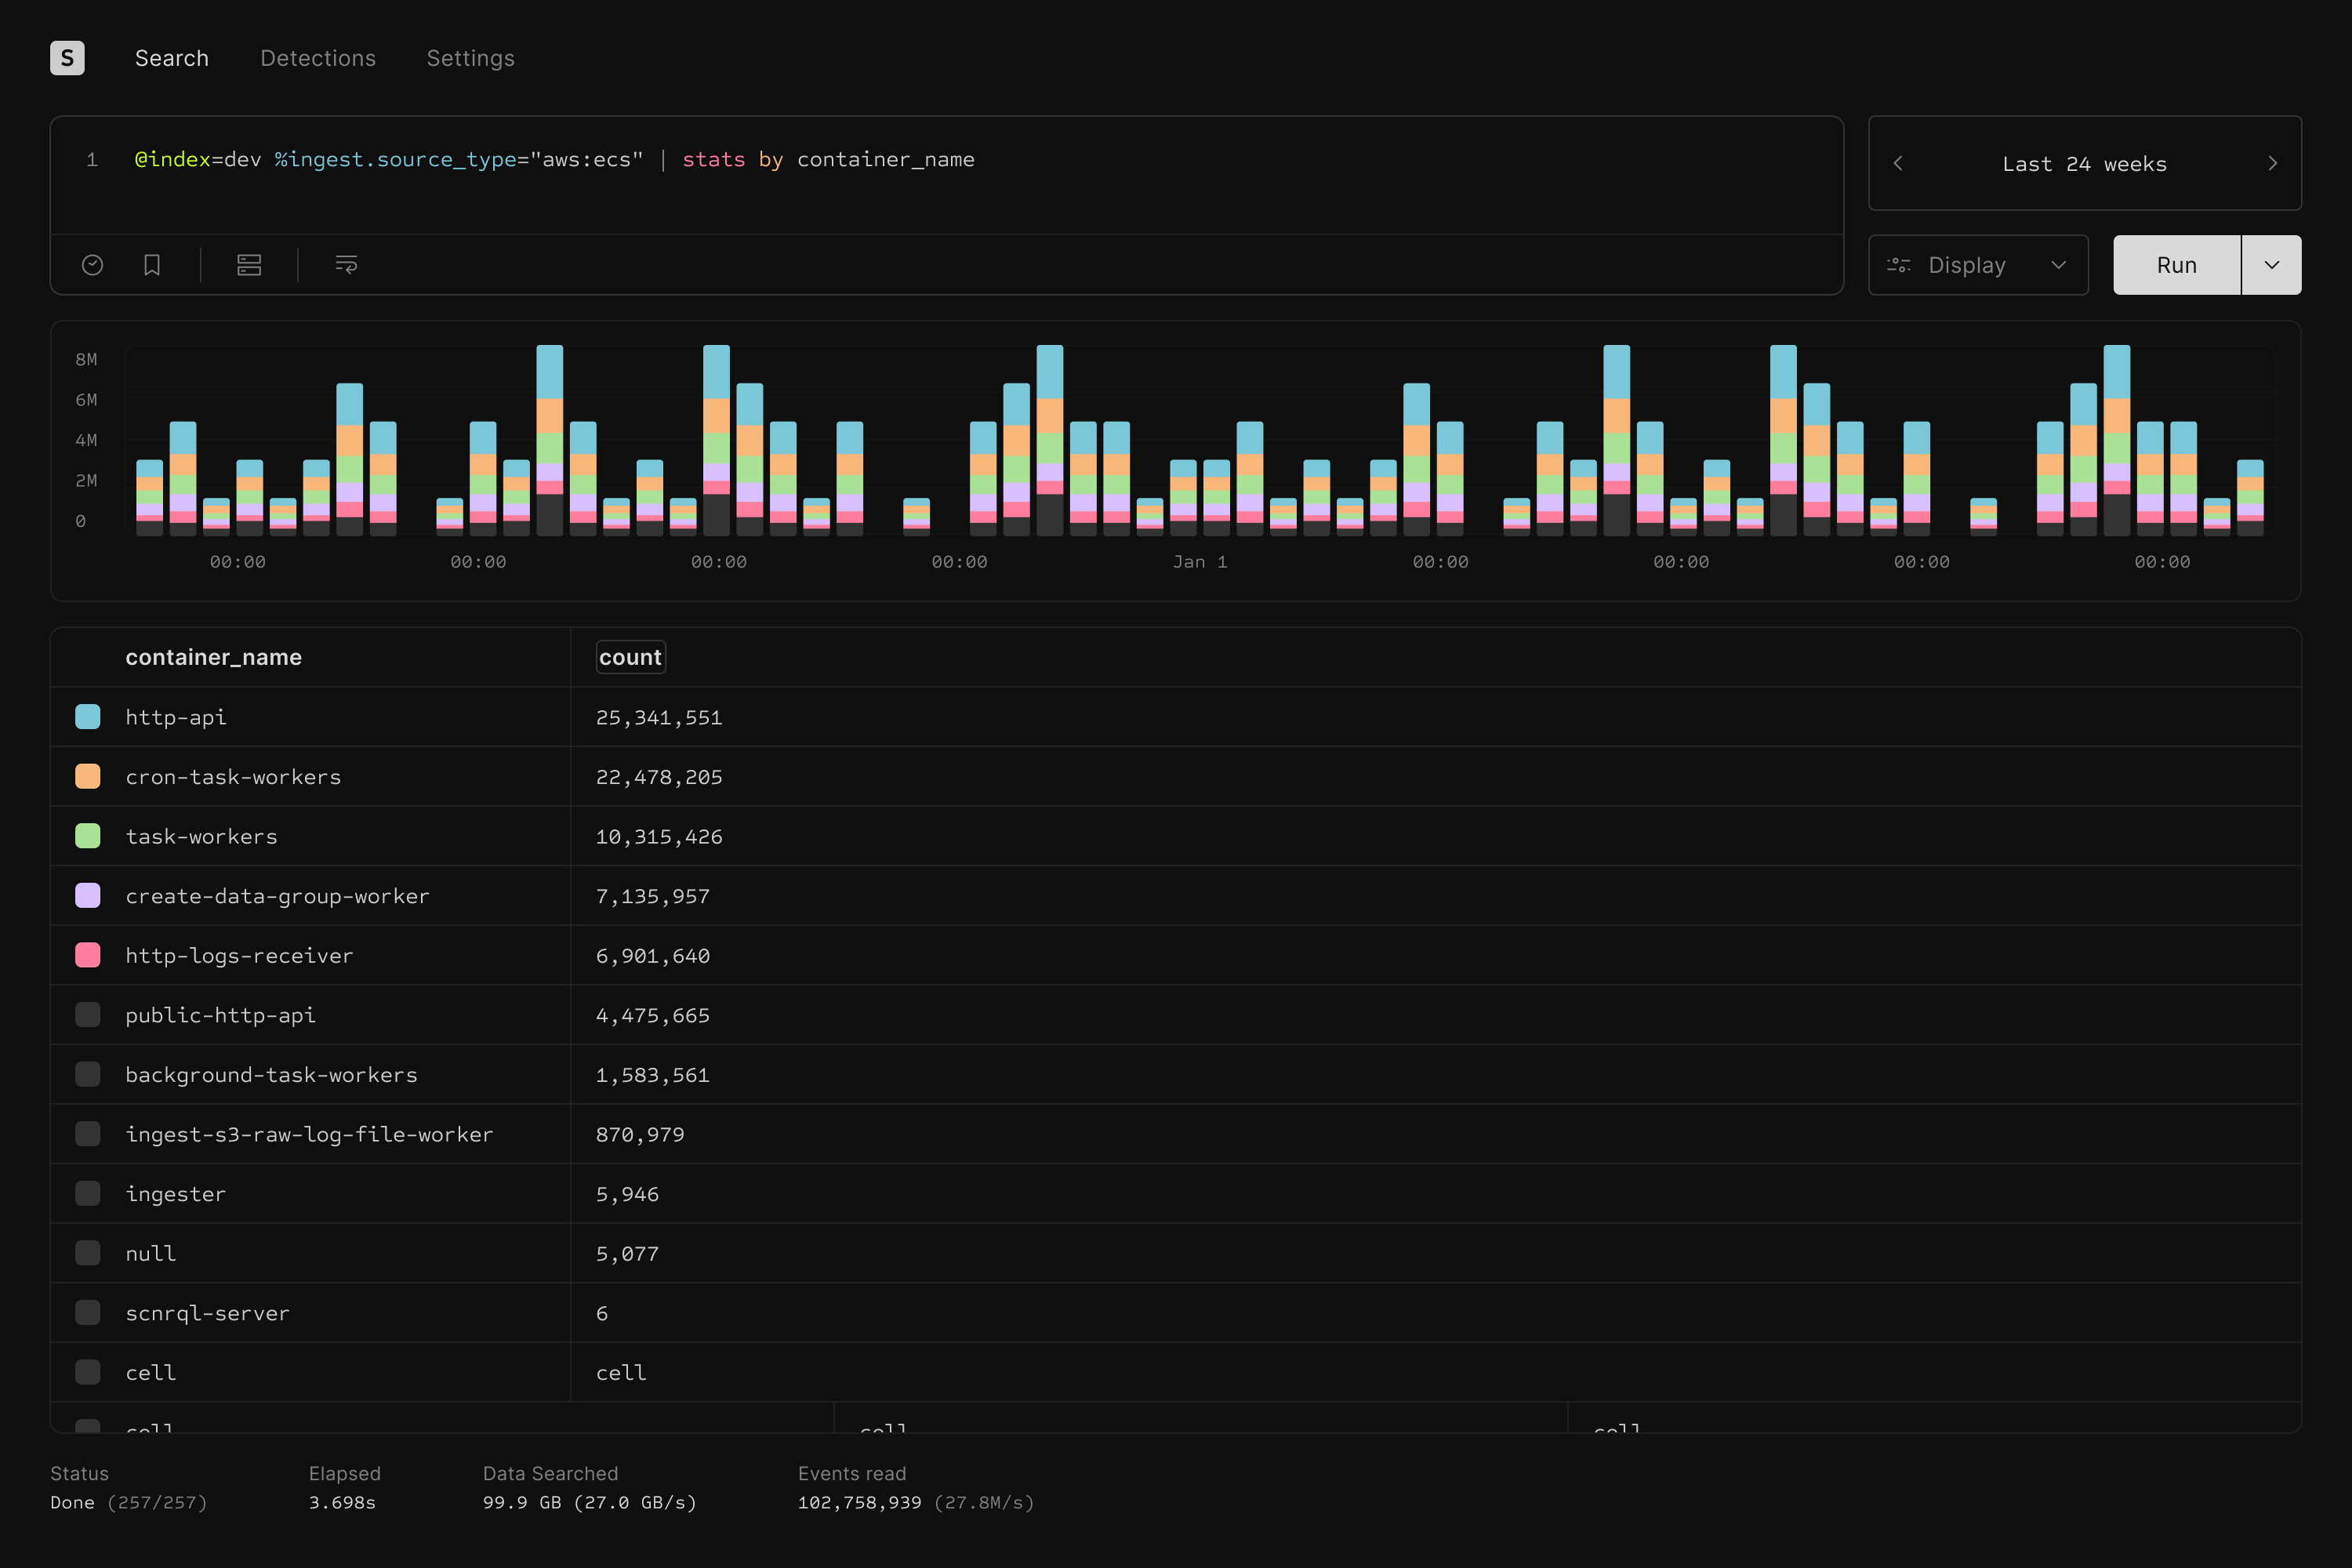This screenshot has height=1568, width=2352.
Task: Enable the background-task-workers series checkbox
Action: [x=88, y=1074]
